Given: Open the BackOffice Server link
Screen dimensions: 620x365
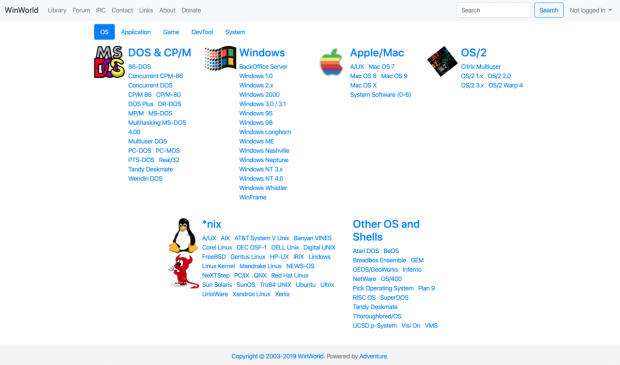Looking at the screenshot, I should tap(263, 66).
